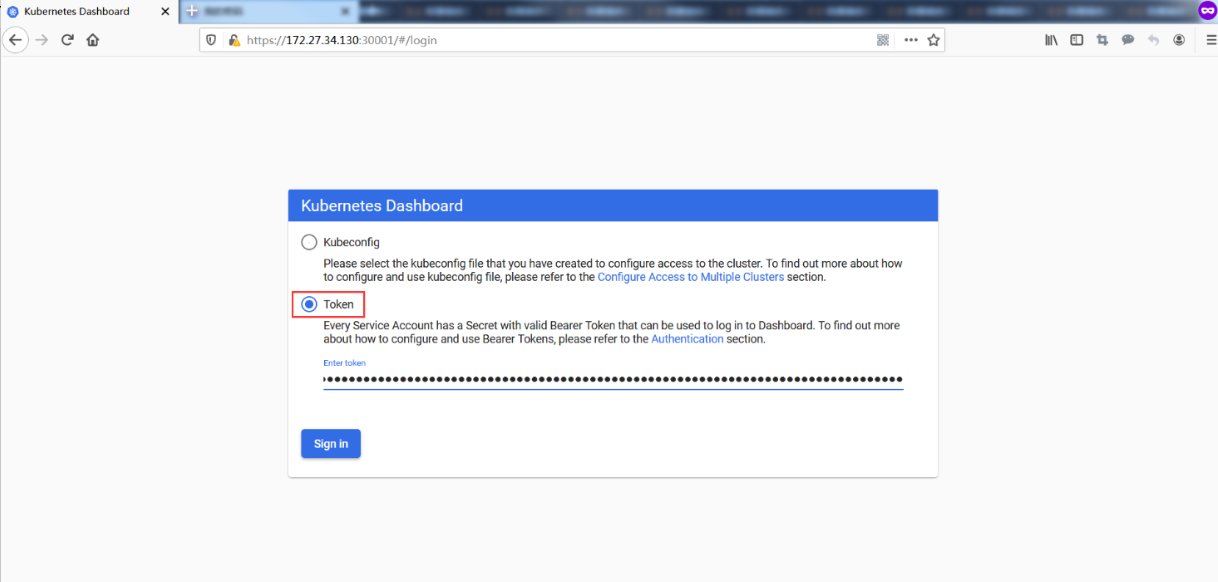Click the Sign in button
The height and width of the screenshot is (582, 1218).
331,444
